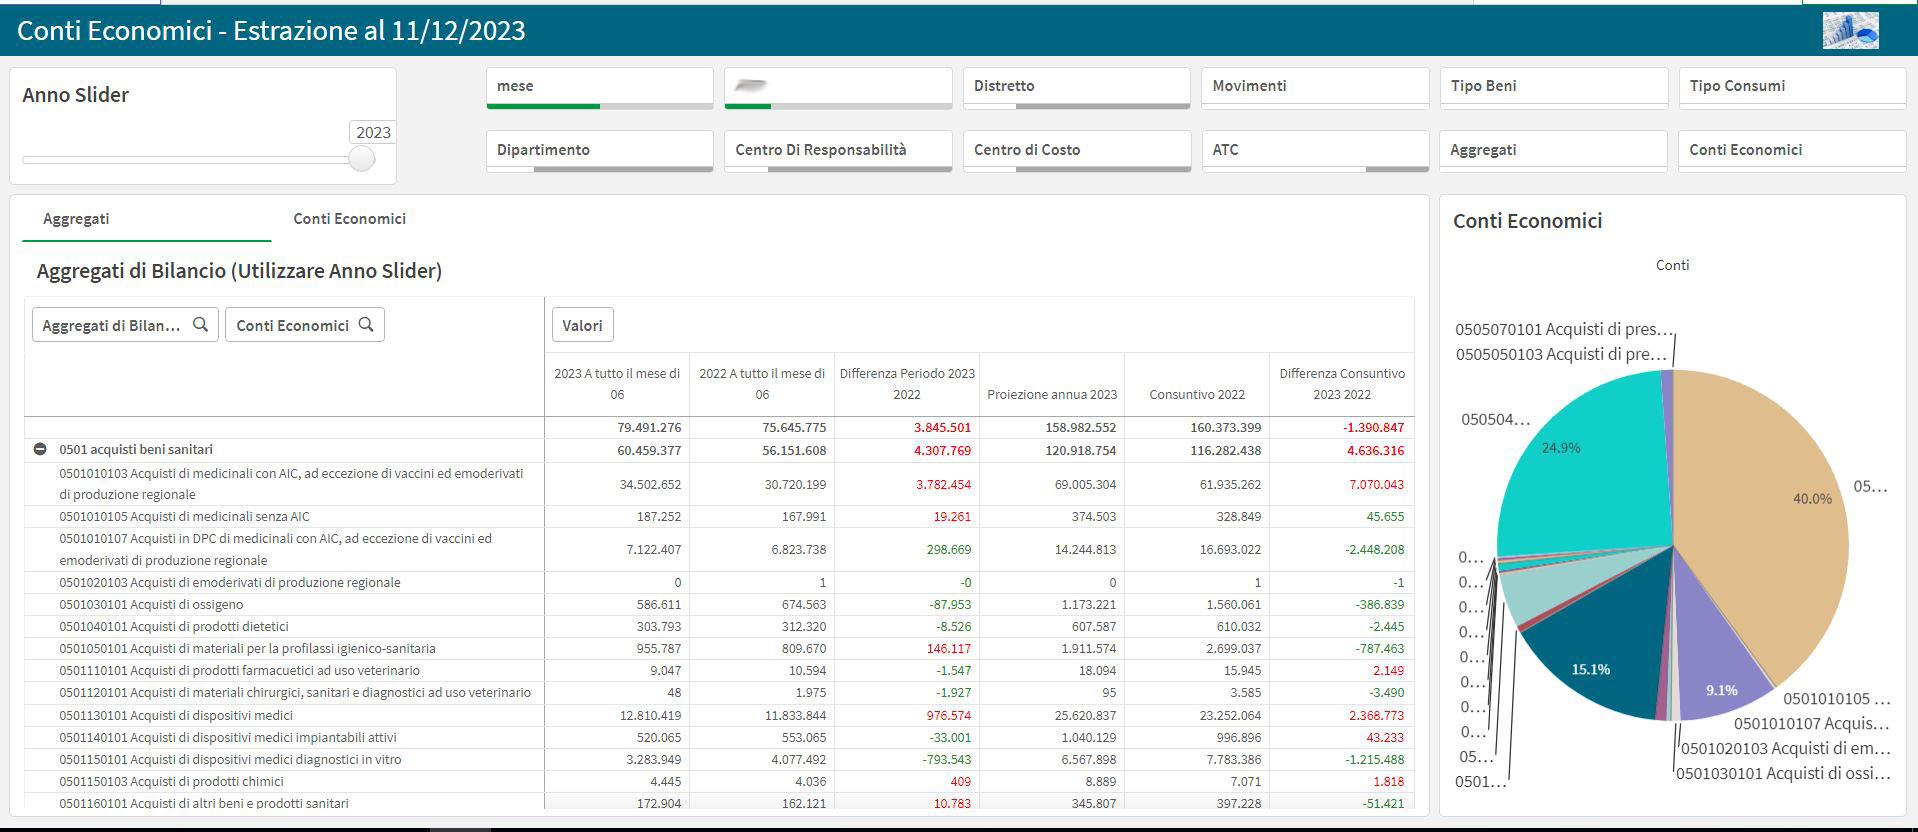The image size is (1918, 832).
Task: Switch to the Conti Economici tab
Action: (x=349, y=219)
